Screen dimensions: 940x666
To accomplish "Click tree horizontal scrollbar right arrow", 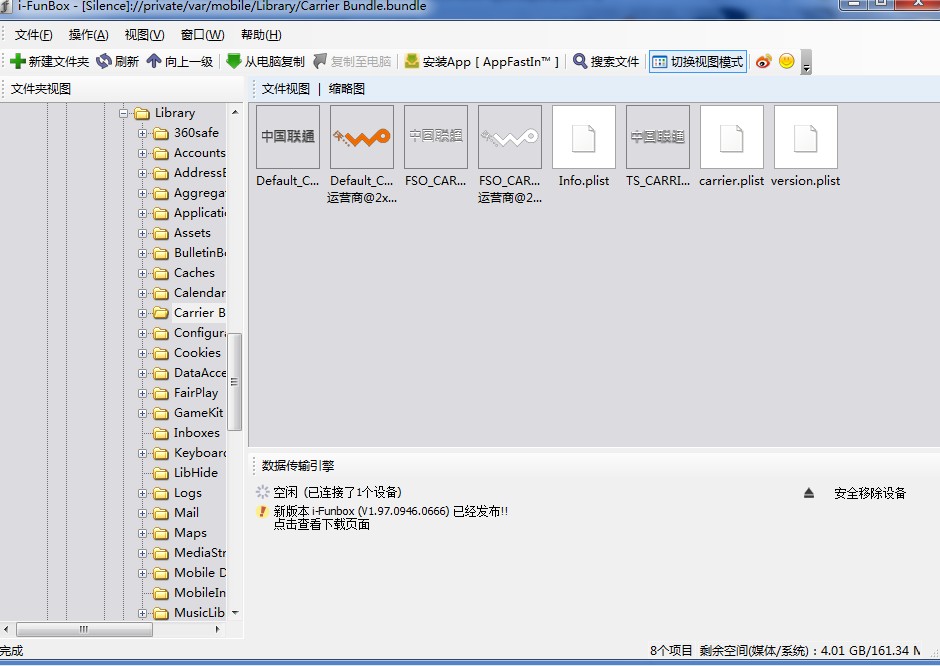I will (x=218, y=629).
